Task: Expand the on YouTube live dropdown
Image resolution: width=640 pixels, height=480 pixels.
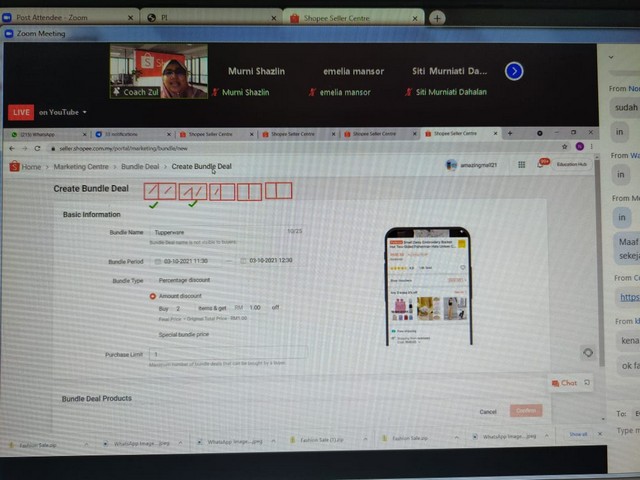Action: (x=85, y=112)
